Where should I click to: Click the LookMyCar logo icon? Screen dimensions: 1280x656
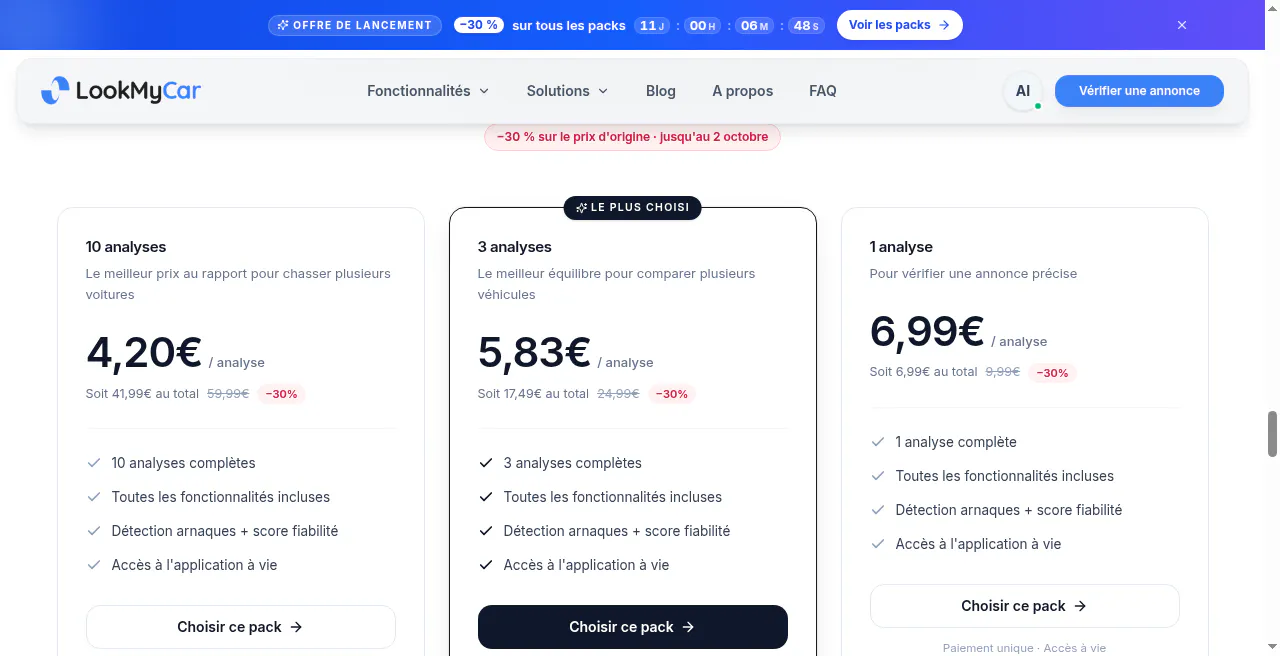point(55,91)
